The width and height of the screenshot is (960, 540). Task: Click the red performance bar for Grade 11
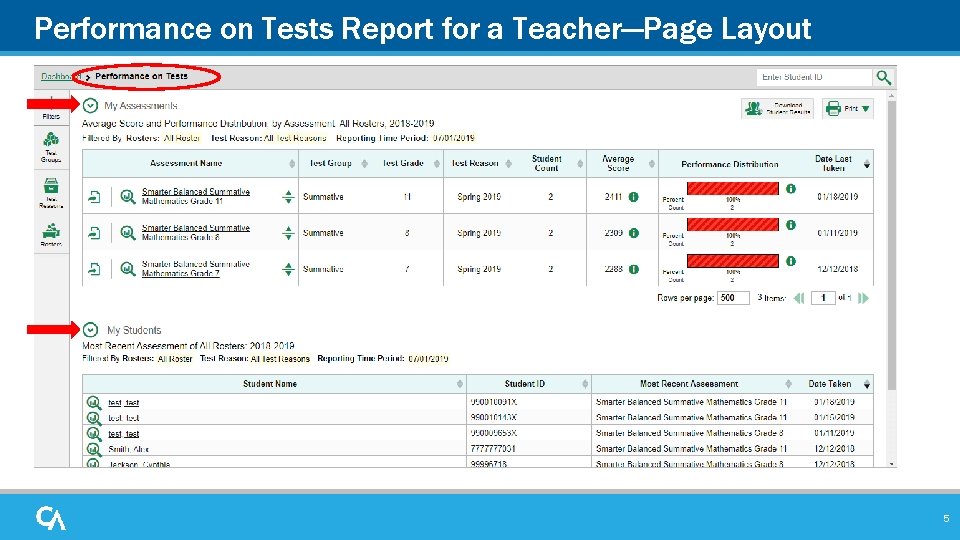click(x=733, y=189)
